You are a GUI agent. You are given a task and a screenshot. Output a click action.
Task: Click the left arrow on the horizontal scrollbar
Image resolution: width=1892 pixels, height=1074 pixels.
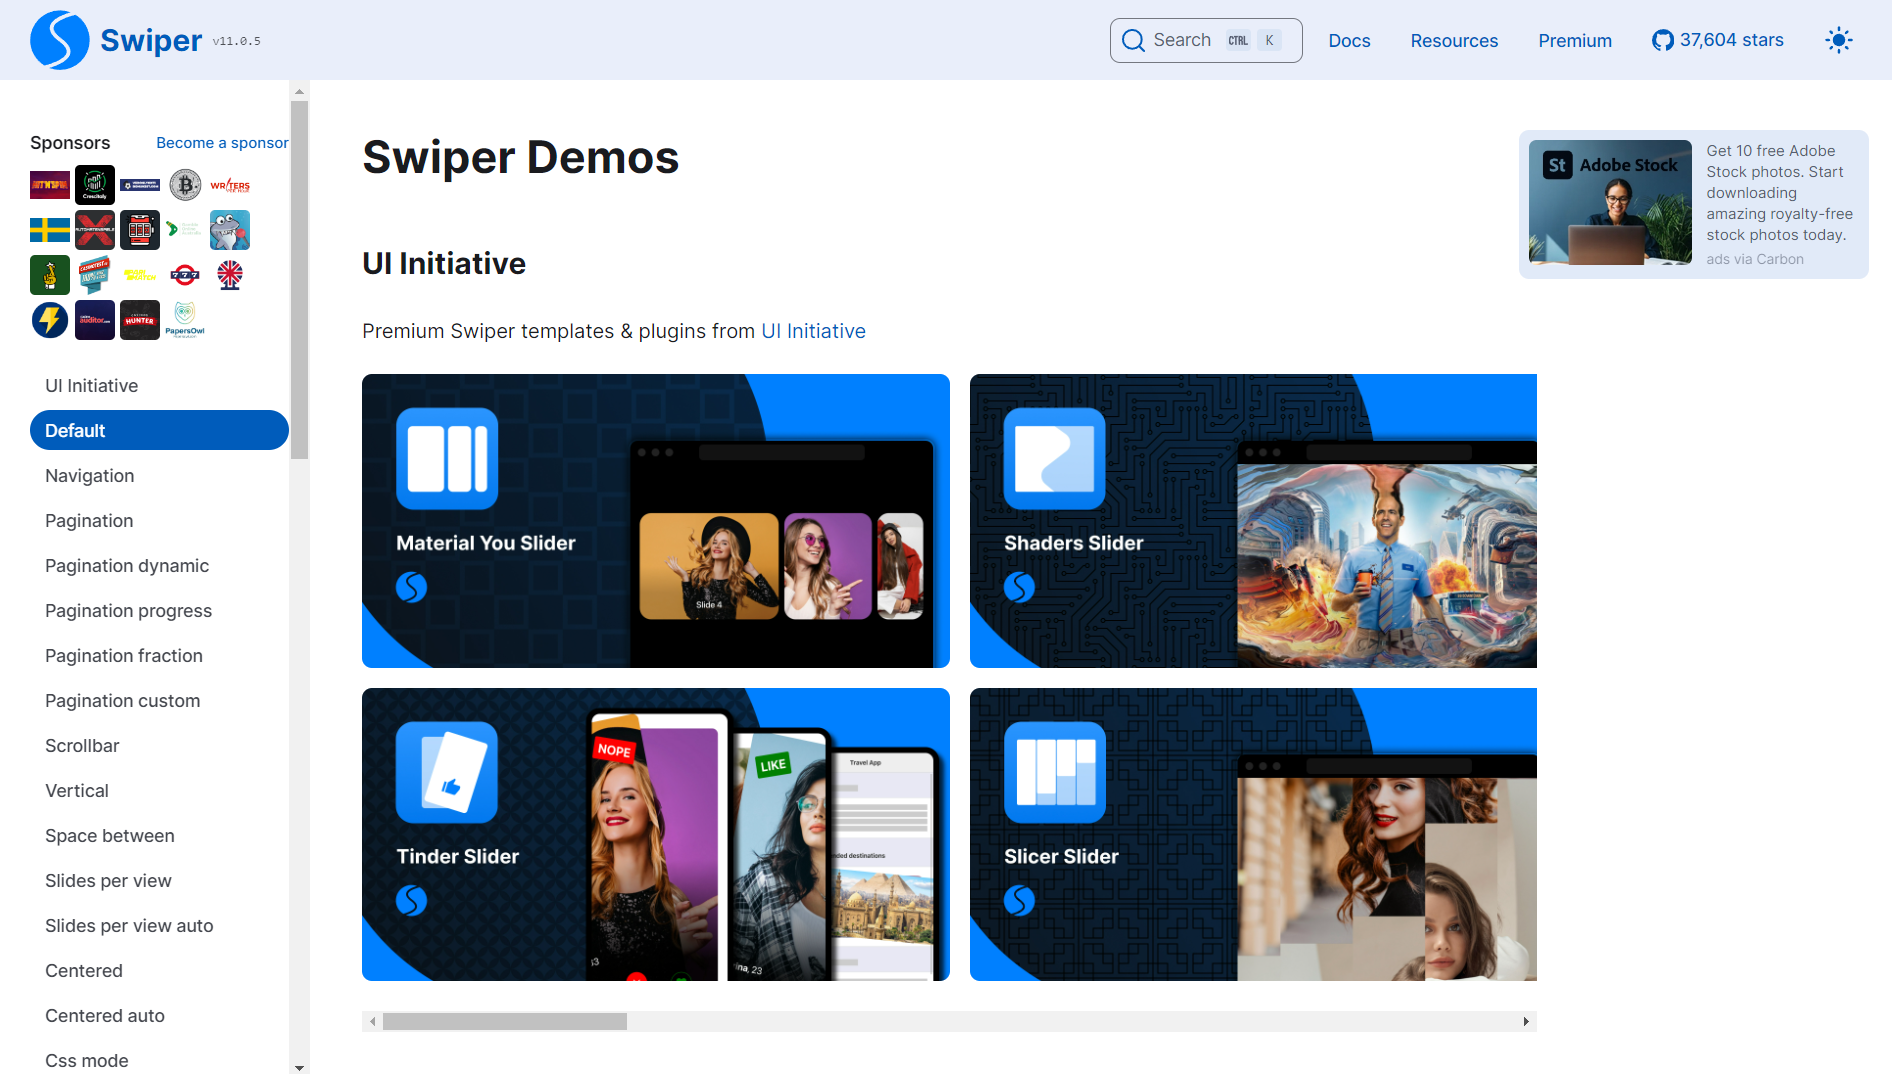[x=372, y=1021]
